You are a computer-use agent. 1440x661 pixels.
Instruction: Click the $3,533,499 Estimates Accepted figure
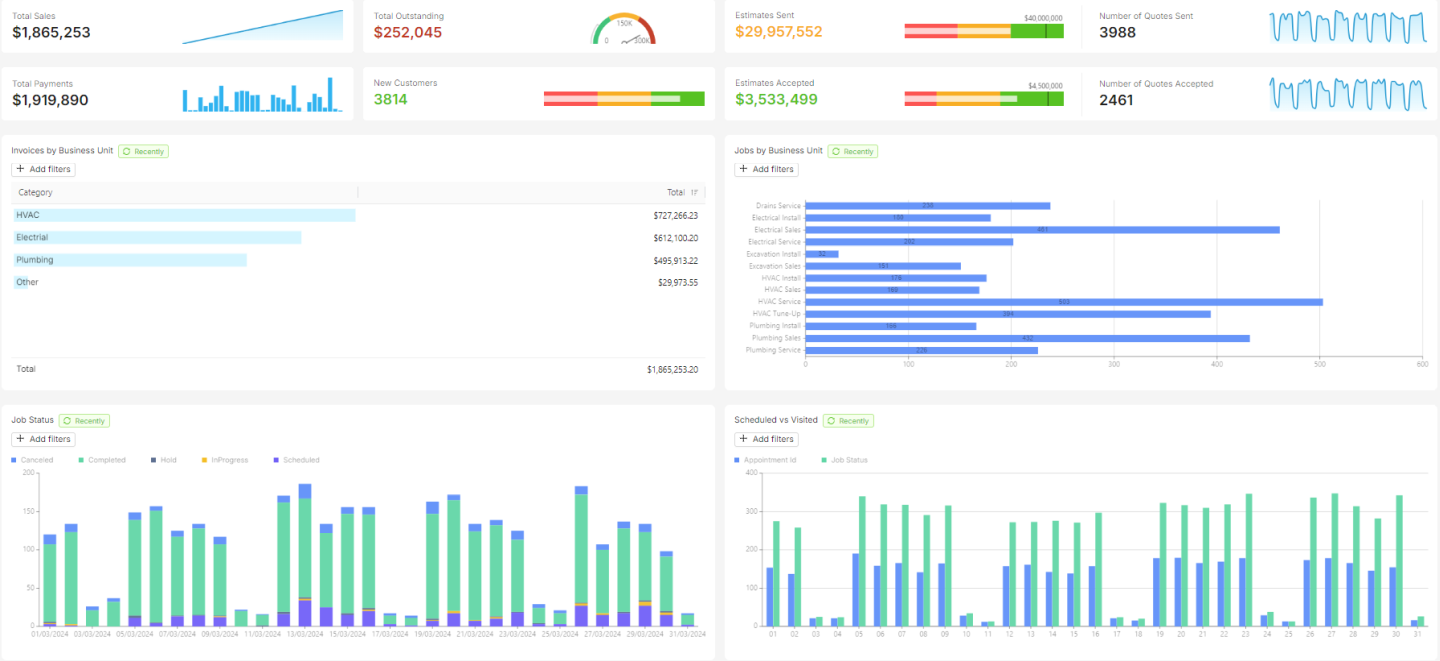776,99
